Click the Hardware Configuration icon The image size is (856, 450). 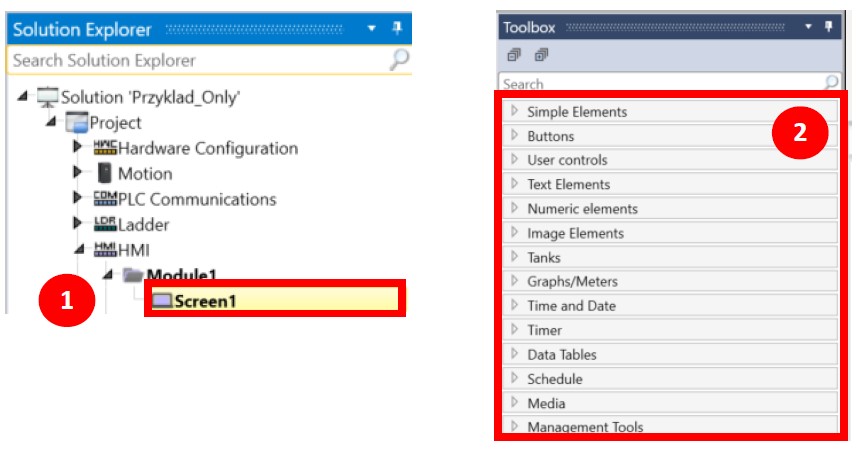[x=105, y=148]
